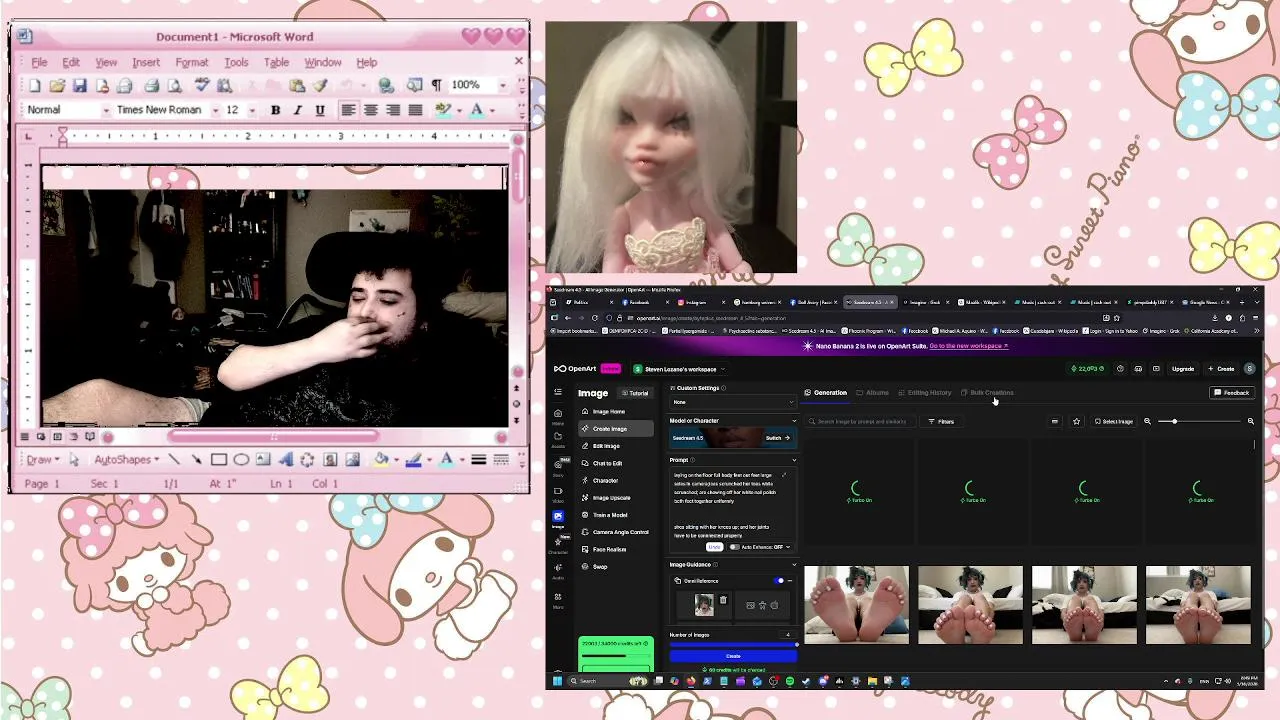Image resolution: width=1280 pixels, height=720 pixels.
Task: Switch to the Editing History tab in OpenArt
Action: (x=925, y=393)
